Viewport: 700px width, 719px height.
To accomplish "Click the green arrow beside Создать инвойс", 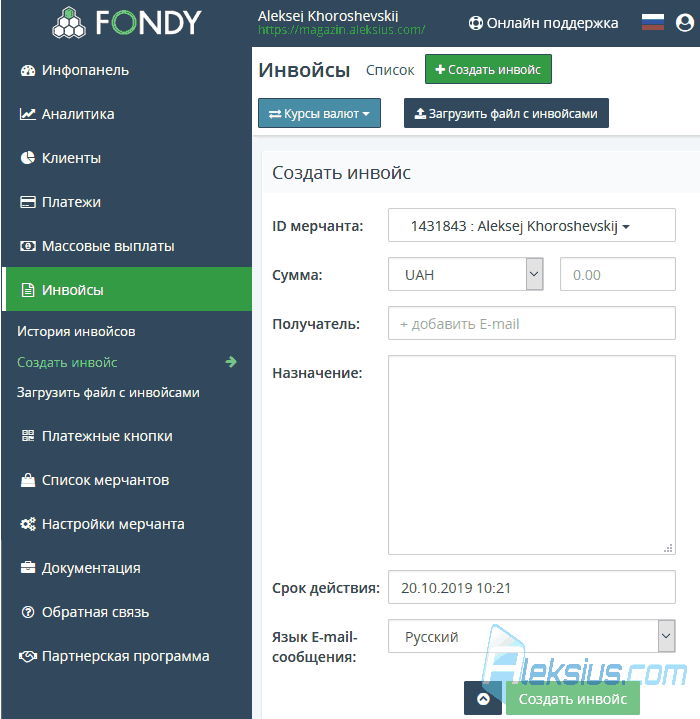I will pyautogui.click(x=231, y=362).
